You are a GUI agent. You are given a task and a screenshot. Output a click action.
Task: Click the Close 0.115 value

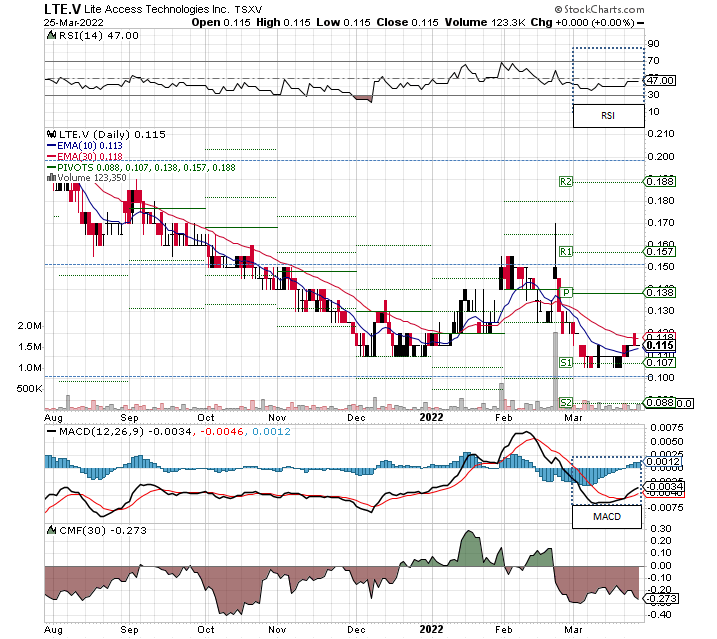click(407, 22)
